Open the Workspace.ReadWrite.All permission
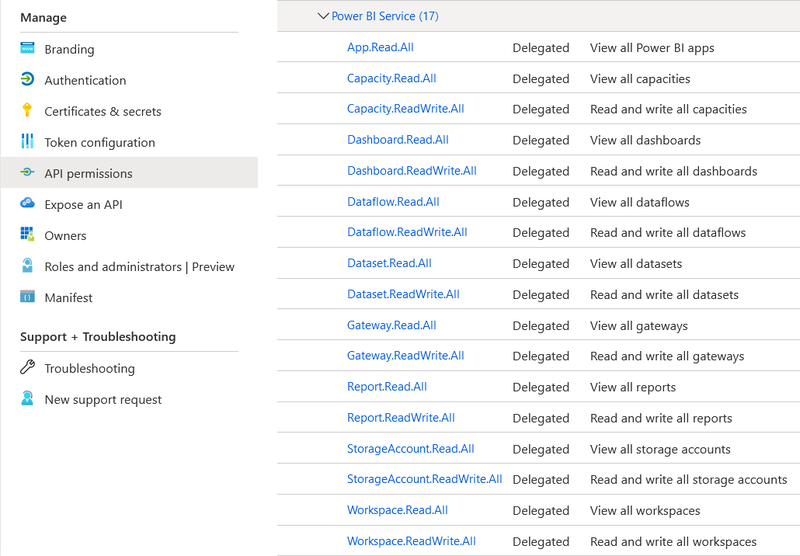800x556 pixels. pyautogui.click(x=411, y=541)
